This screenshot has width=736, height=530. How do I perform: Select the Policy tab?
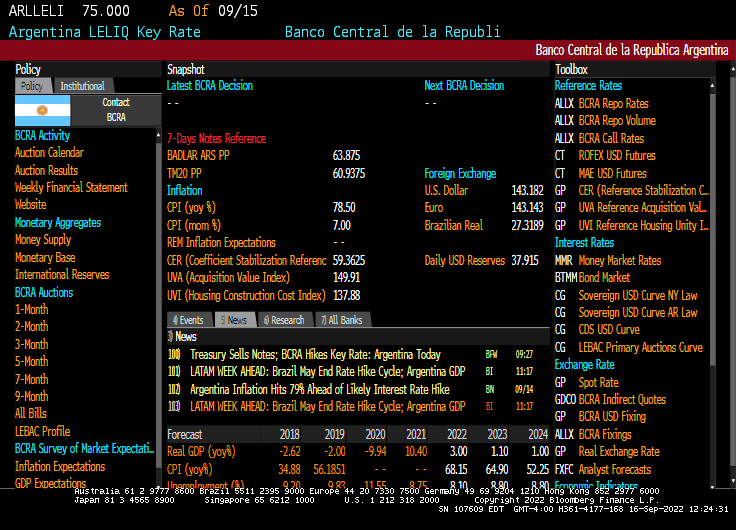31,86
